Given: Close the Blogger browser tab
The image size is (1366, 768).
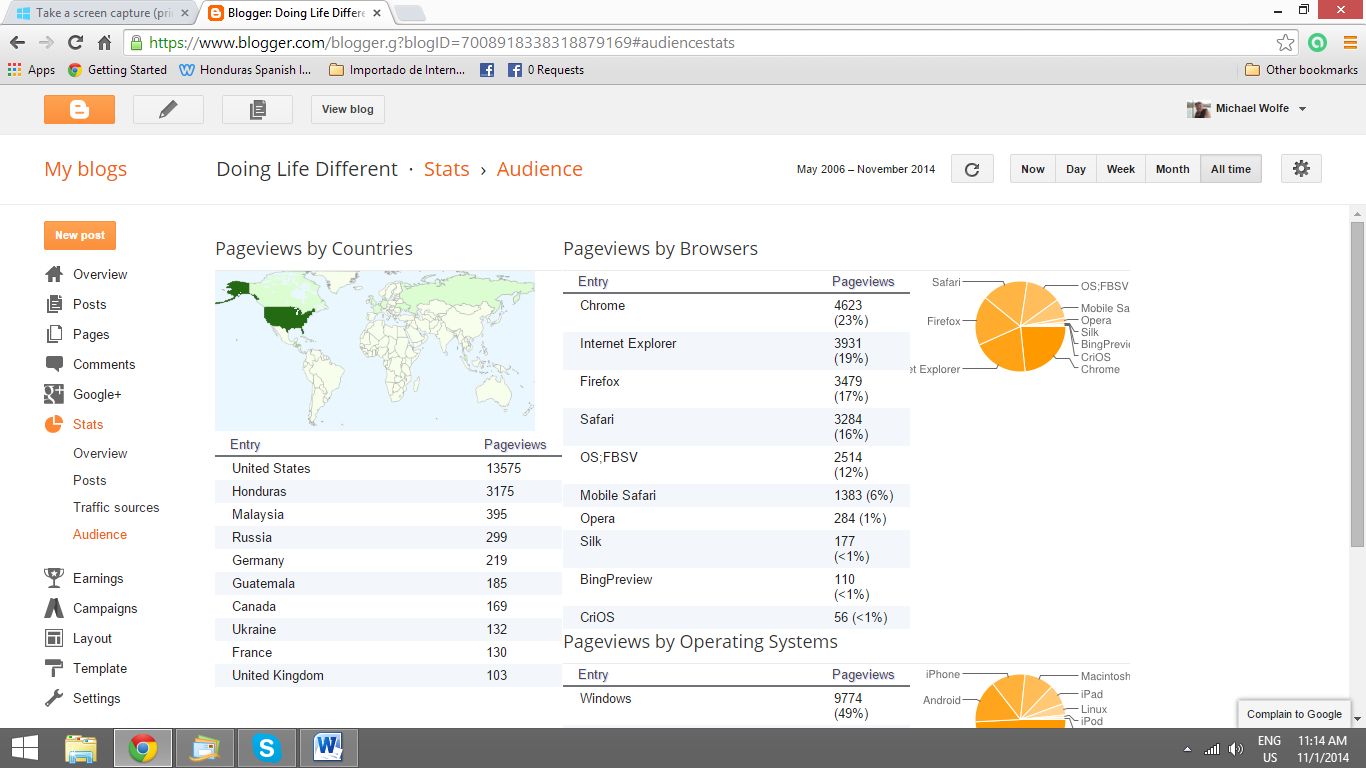Looking at the screenshot, I should point(375,14).
